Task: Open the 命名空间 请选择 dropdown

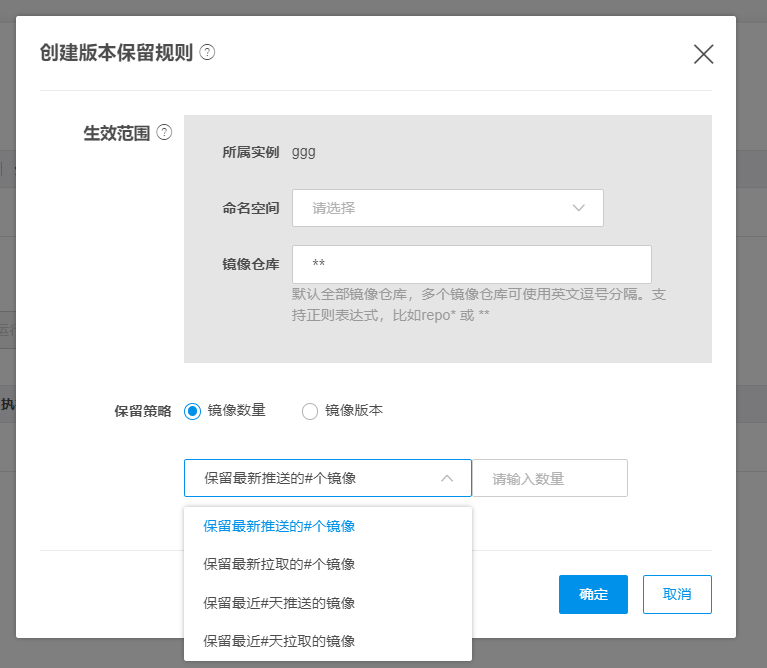Action: pyautogui.click(x=447, y=208)
